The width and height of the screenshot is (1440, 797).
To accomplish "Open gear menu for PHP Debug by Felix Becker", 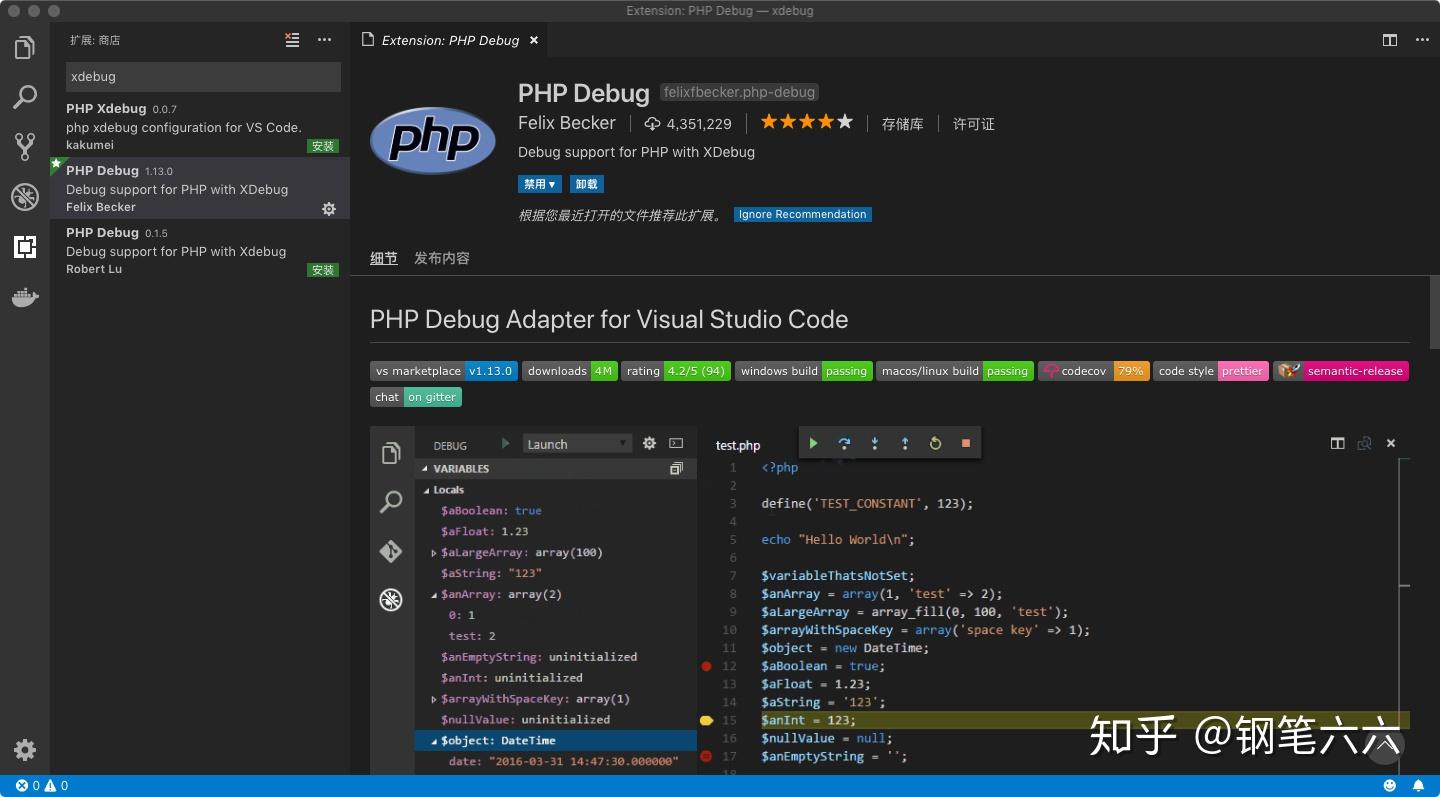I will [x=329, y=209].
